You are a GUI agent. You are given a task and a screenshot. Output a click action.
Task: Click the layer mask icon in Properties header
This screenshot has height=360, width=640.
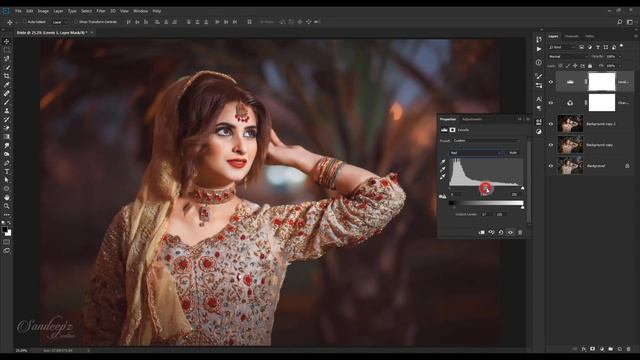pyautogui.click(x=452, y=130)
